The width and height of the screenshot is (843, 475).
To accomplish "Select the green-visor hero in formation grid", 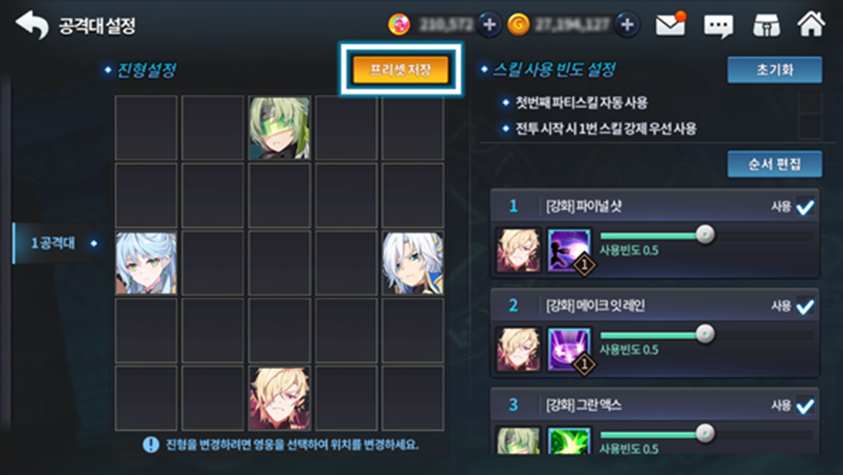I will pyautogui.click(x=280, y=128).
